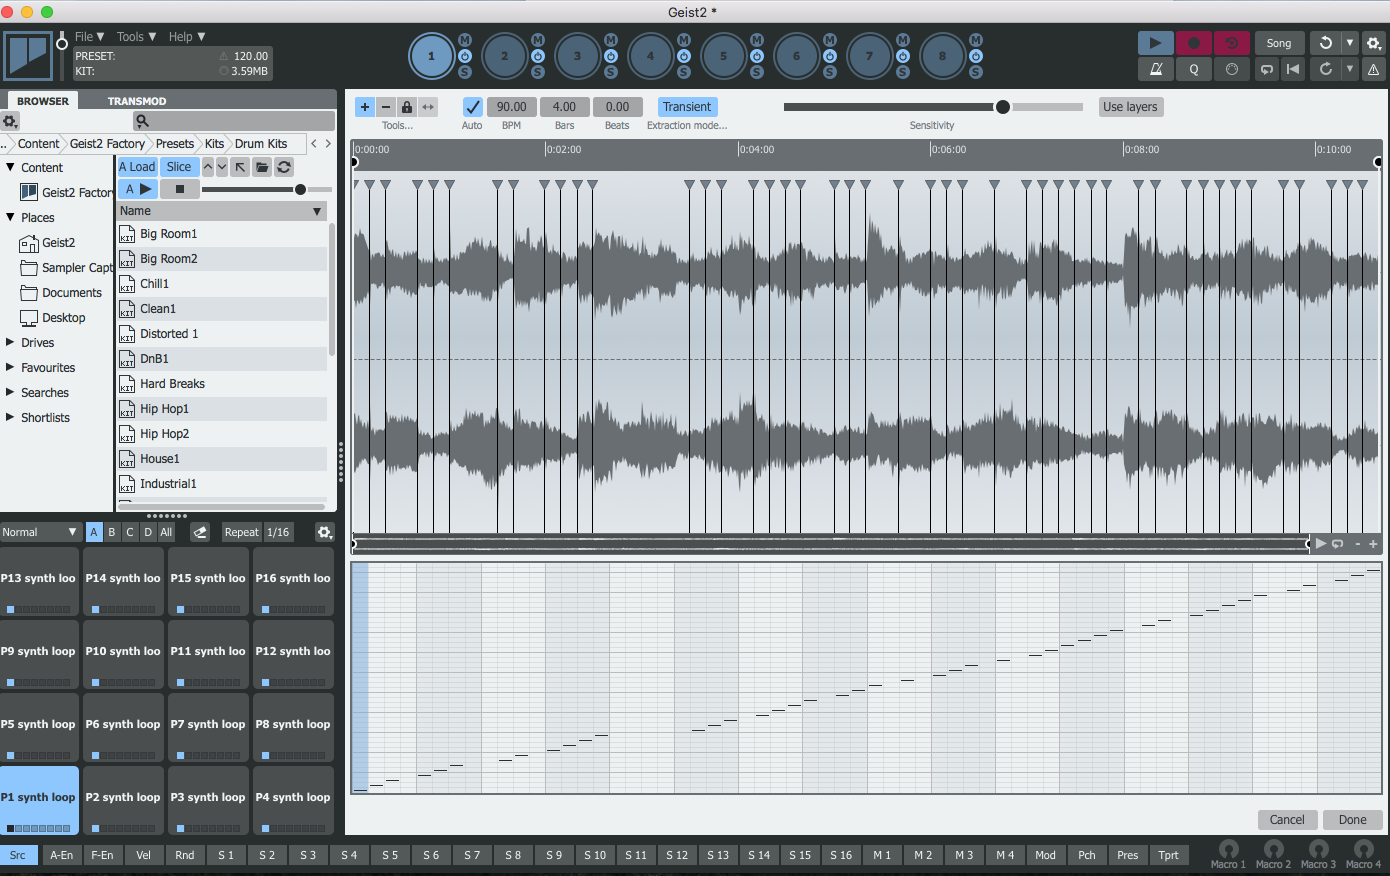This screenshot has height=876, width=1390.
Task: Open the browser settings gear icon
Action: point(10,121)
